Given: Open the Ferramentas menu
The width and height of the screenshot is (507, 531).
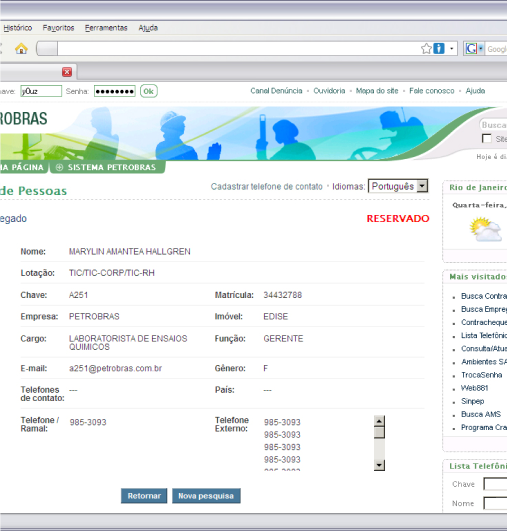Looking at the screenshot, I should point(106,28).
